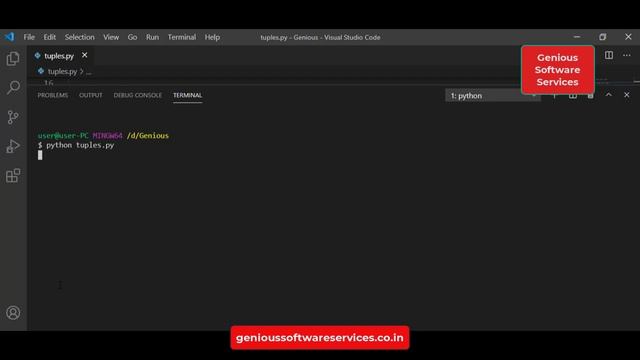Open the Run menu

tap(152, 37)
